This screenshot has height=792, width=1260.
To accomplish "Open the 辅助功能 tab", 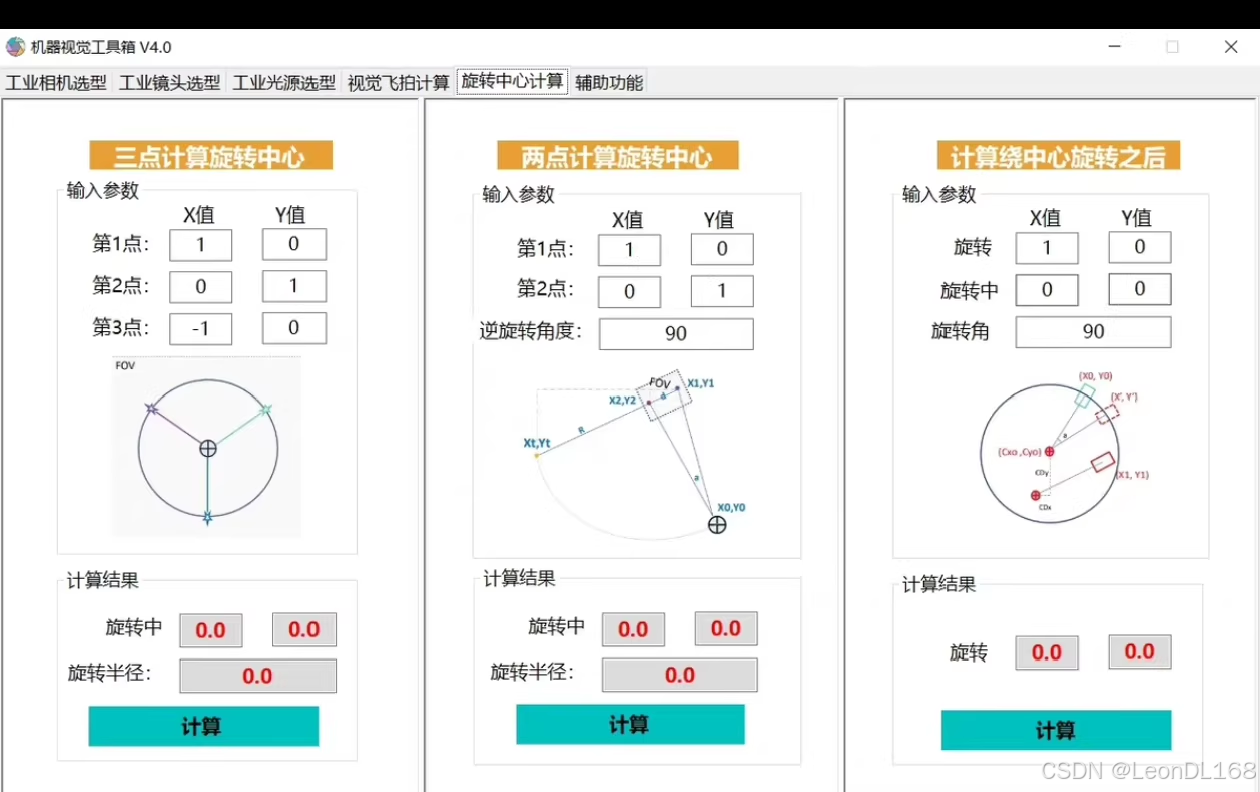I will pyautogui.click(x=610, y=83).
